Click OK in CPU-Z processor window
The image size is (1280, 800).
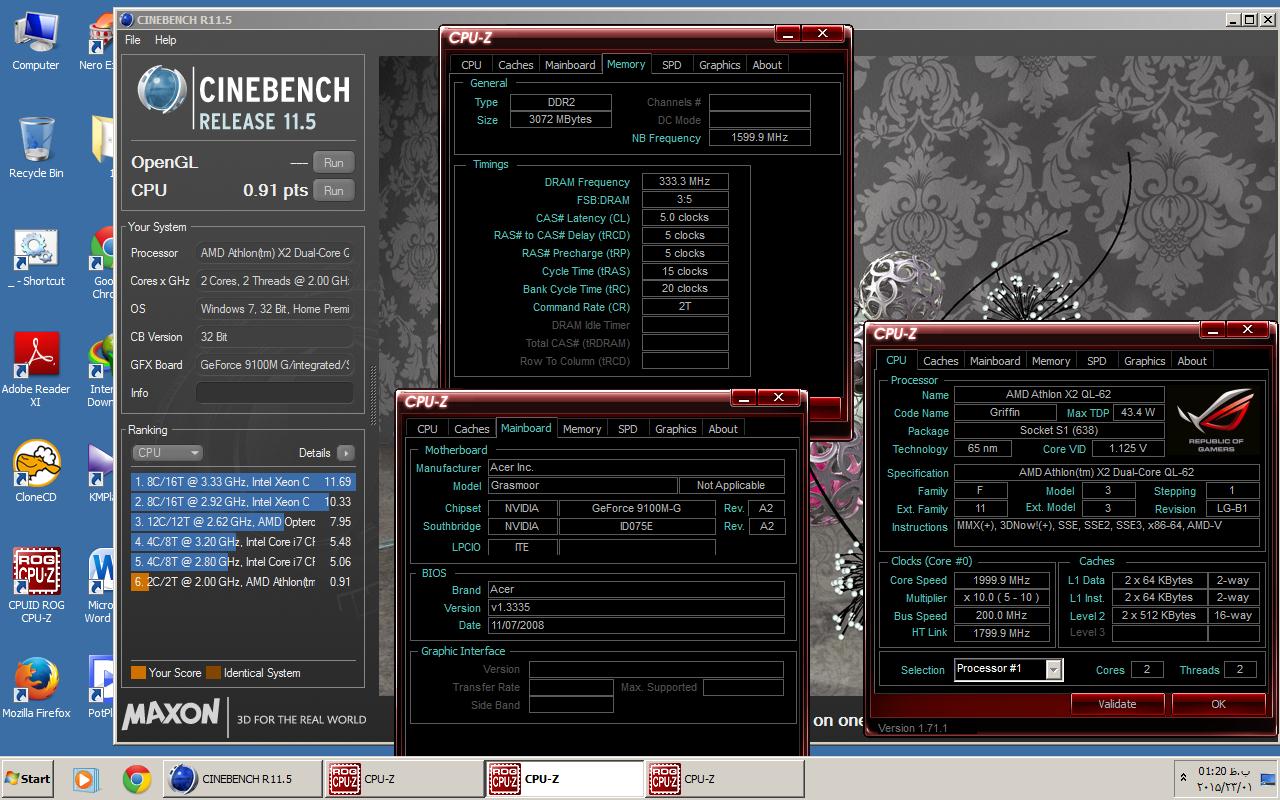point(1218,704)
